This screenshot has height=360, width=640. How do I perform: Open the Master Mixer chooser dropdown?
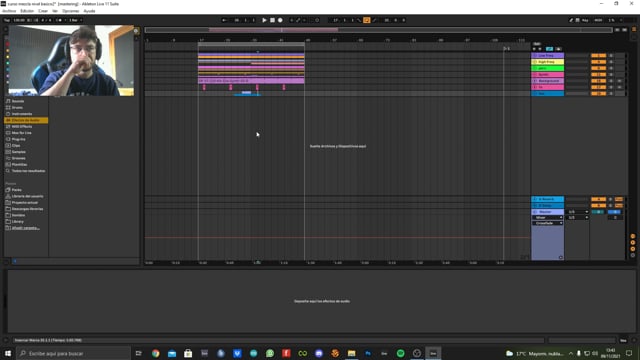point(547,218)
